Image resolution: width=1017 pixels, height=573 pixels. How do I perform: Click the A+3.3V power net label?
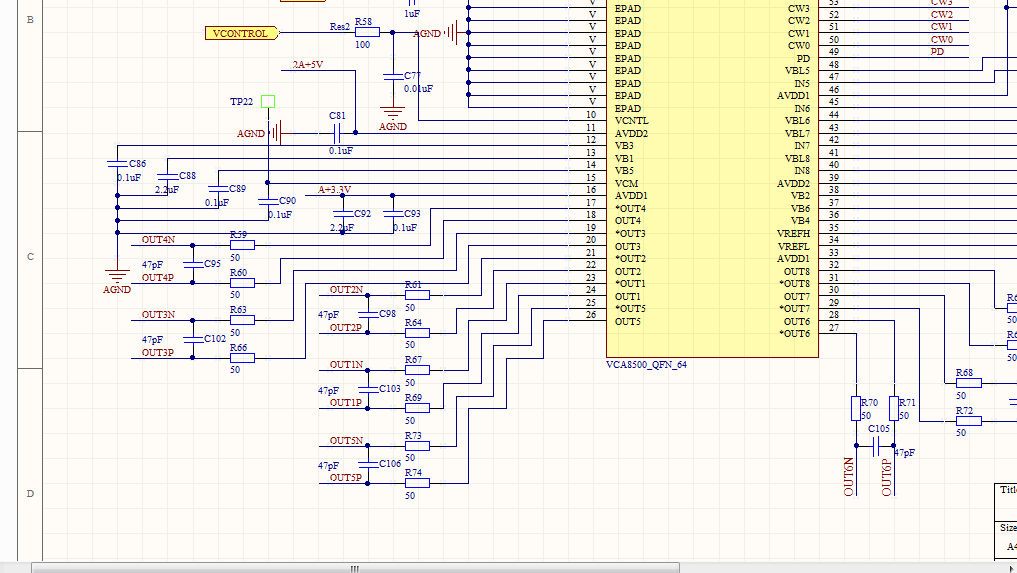click(x=335, y=190)
